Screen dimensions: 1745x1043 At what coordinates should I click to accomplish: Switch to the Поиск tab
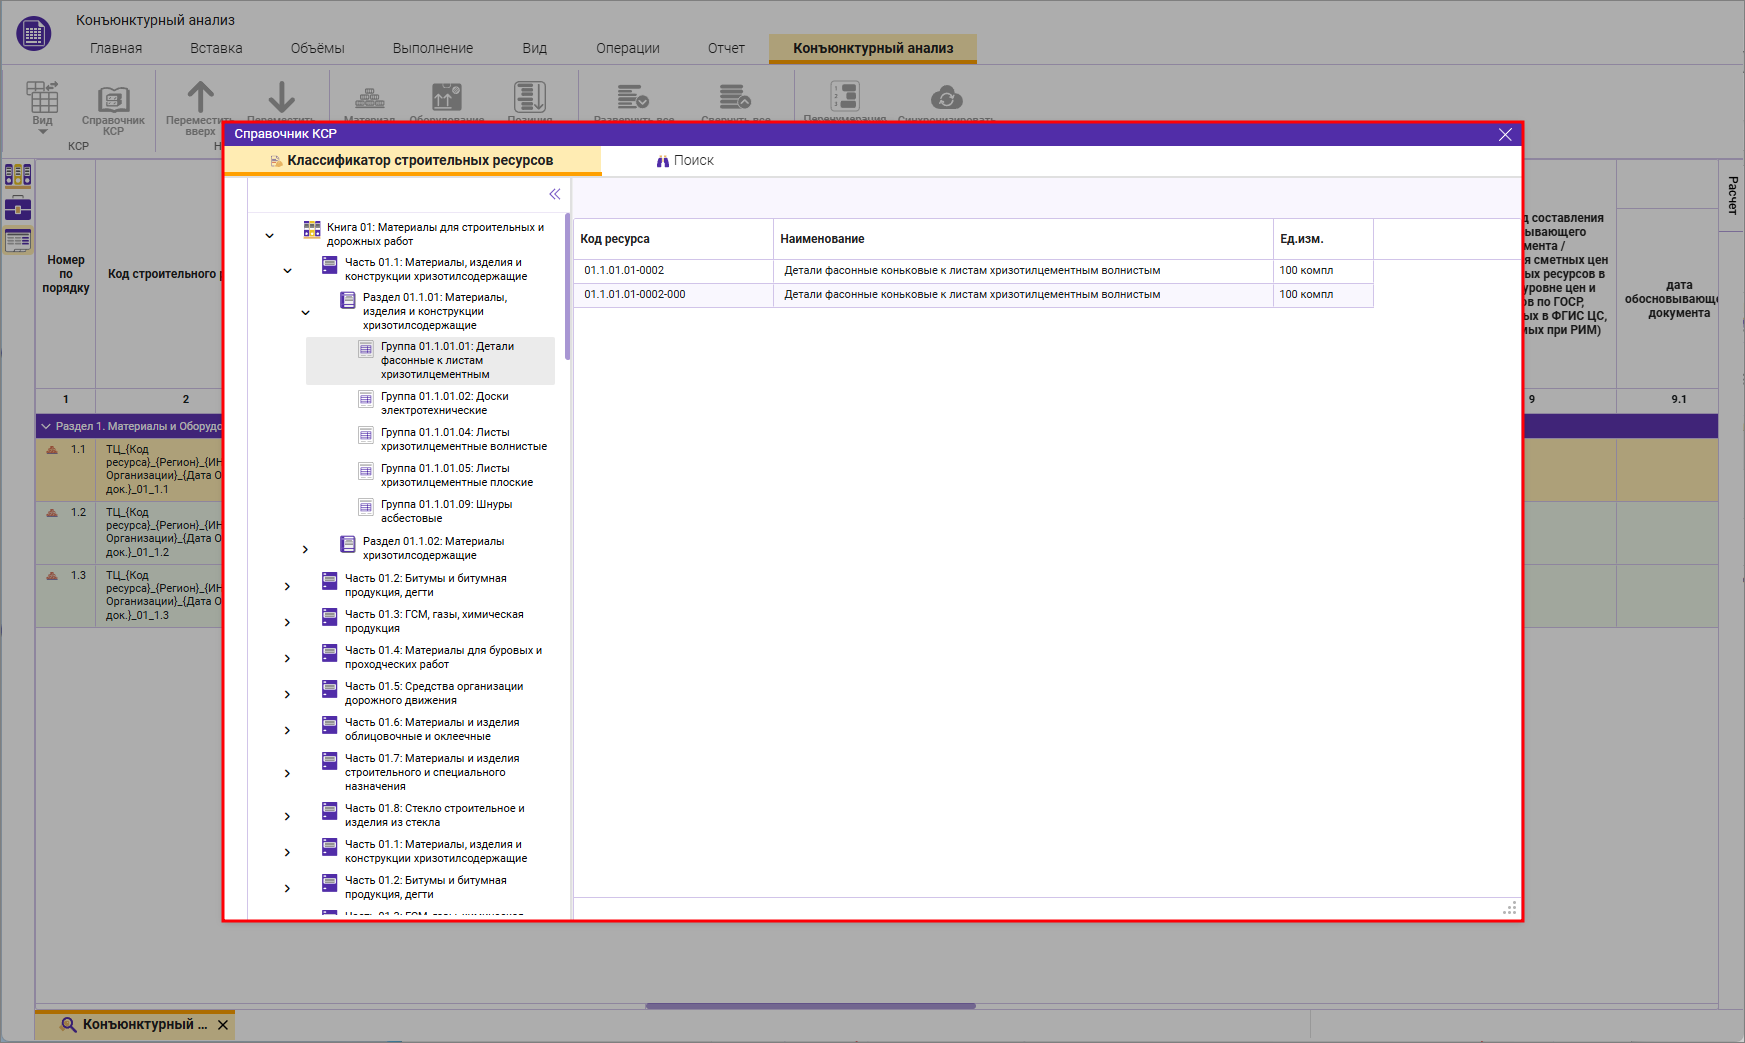pyautogui.click(x=685, y=161)
